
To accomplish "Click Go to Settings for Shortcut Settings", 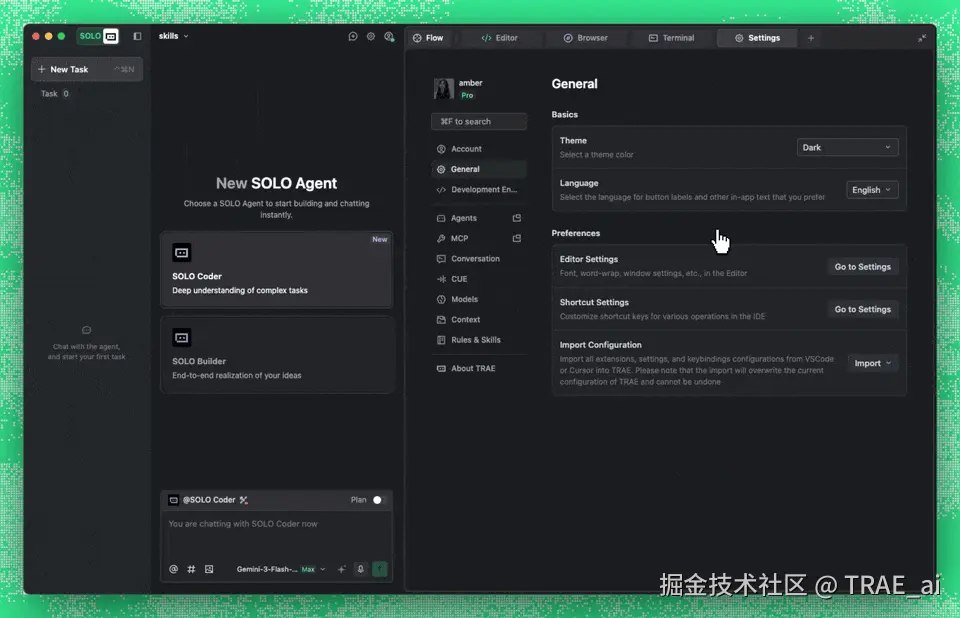I will click(x=863, y=309).
